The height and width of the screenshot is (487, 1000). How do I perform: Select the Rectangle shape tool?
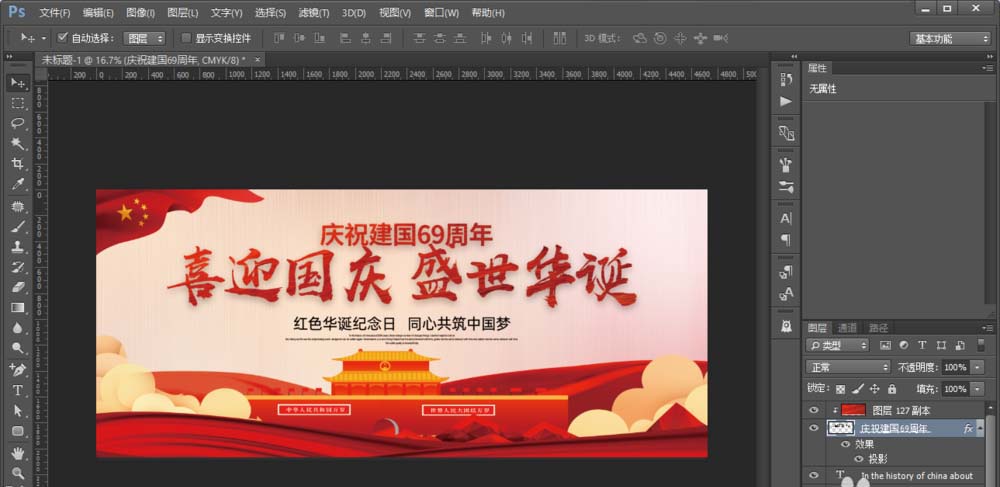18,431
